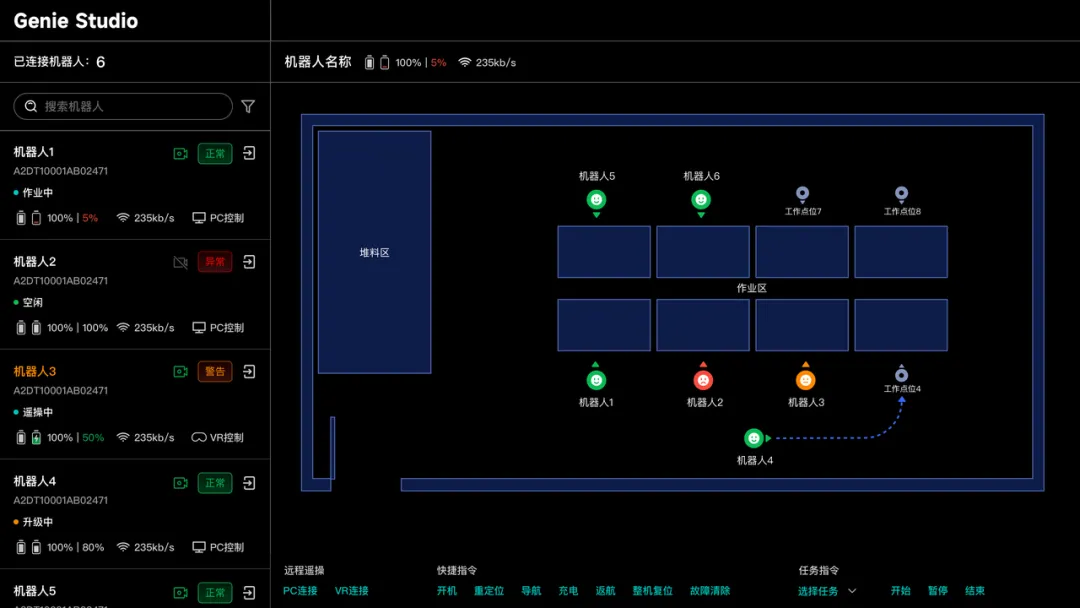Click the 堆料区 zone on map
The image size is (1080, 608).
click(x=375, y=252)
